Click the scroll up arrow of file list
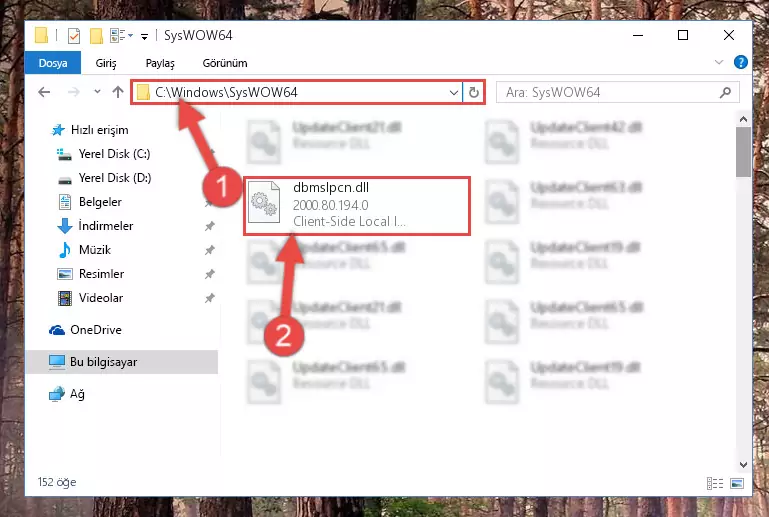 [743, 119]
